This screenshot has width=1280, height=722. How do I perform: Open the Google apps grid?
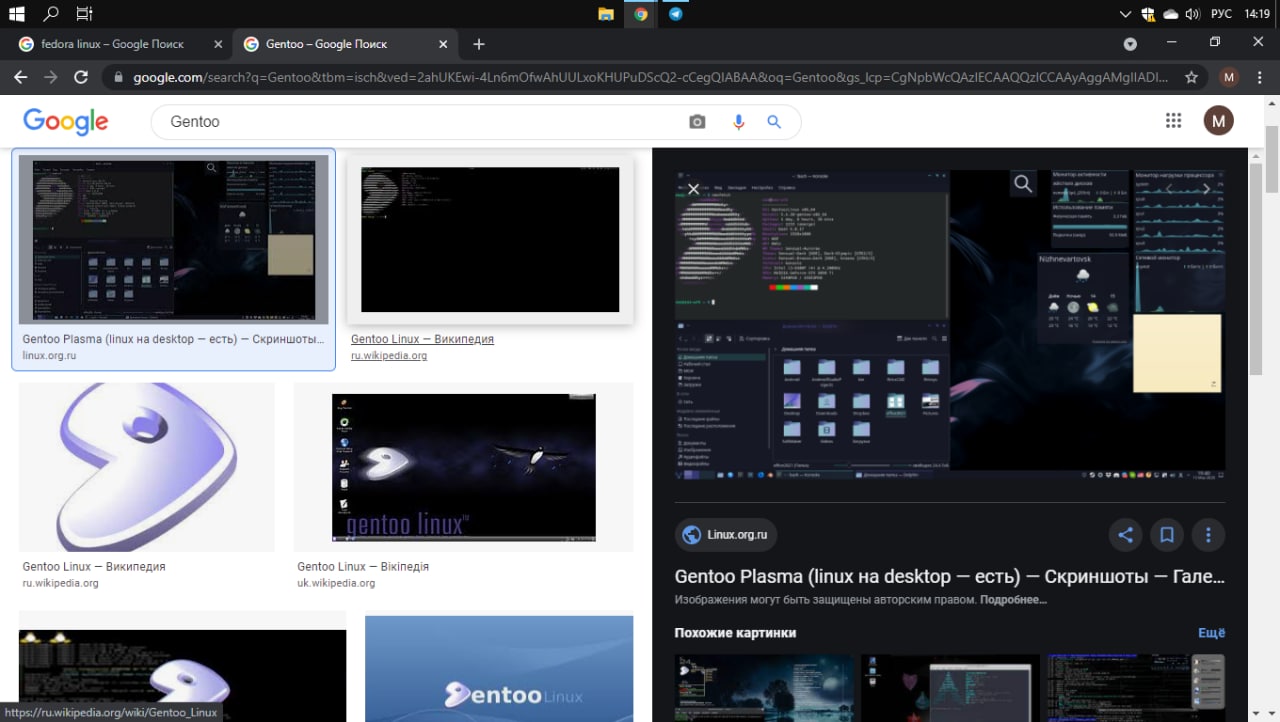coord(1173,121)
